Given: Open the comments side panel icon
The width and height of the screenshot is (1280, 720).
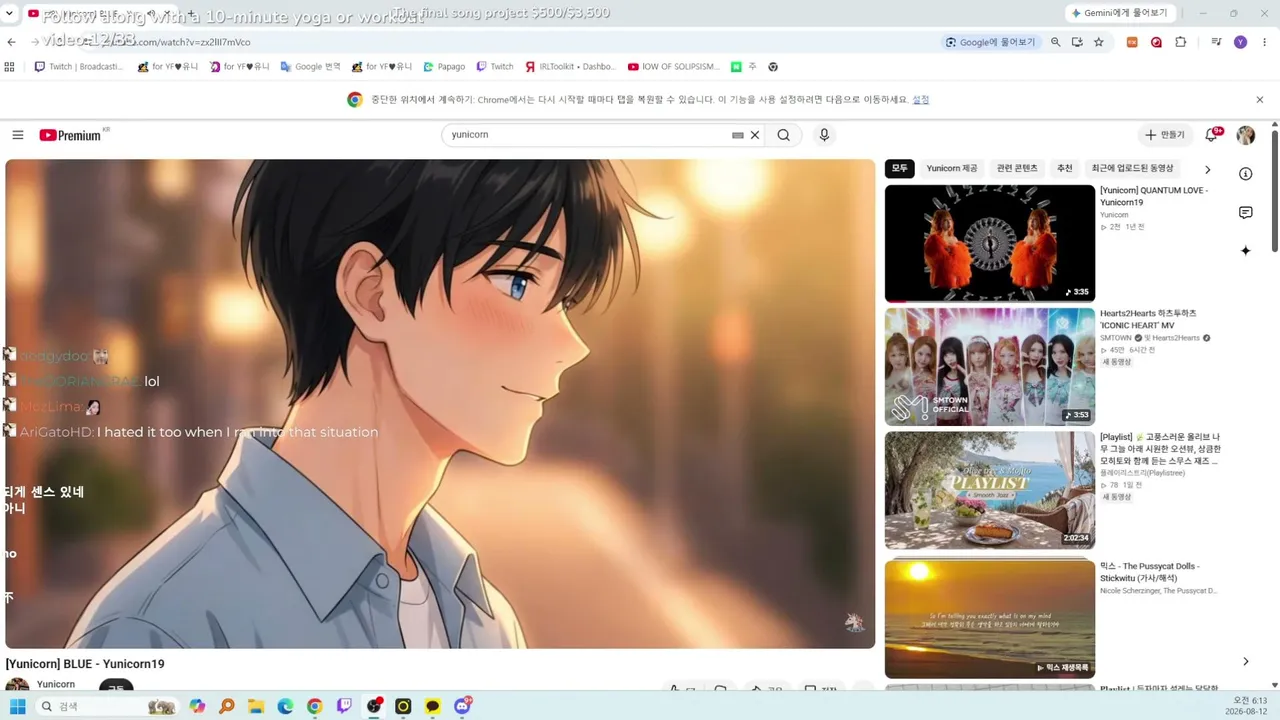Looking at the screenshot, I should [1246, 212].
